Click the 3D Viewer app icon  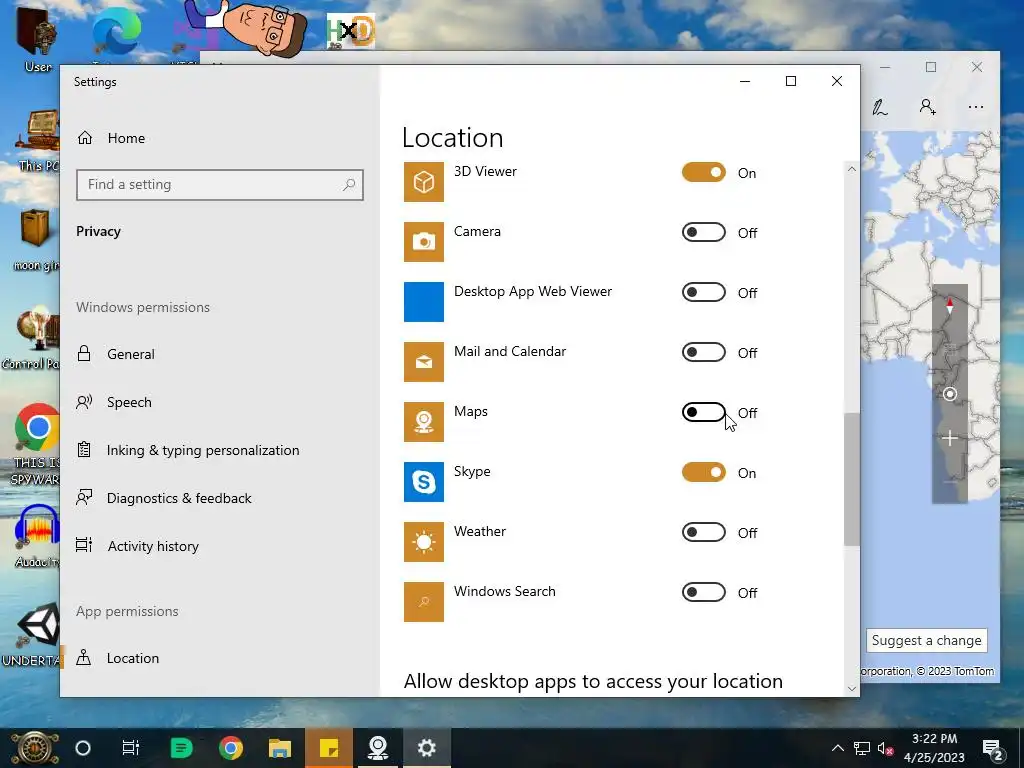pos(423,182)
